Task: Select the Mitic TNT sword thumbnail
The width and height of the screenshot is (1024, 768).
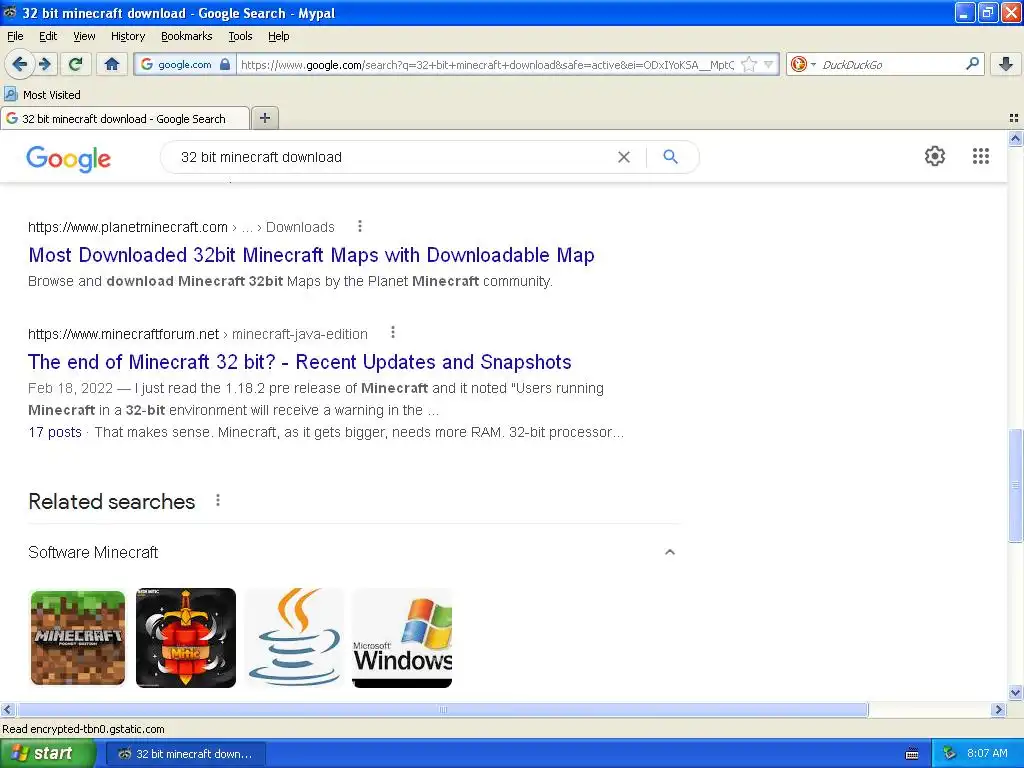Action: click(185, 637)
